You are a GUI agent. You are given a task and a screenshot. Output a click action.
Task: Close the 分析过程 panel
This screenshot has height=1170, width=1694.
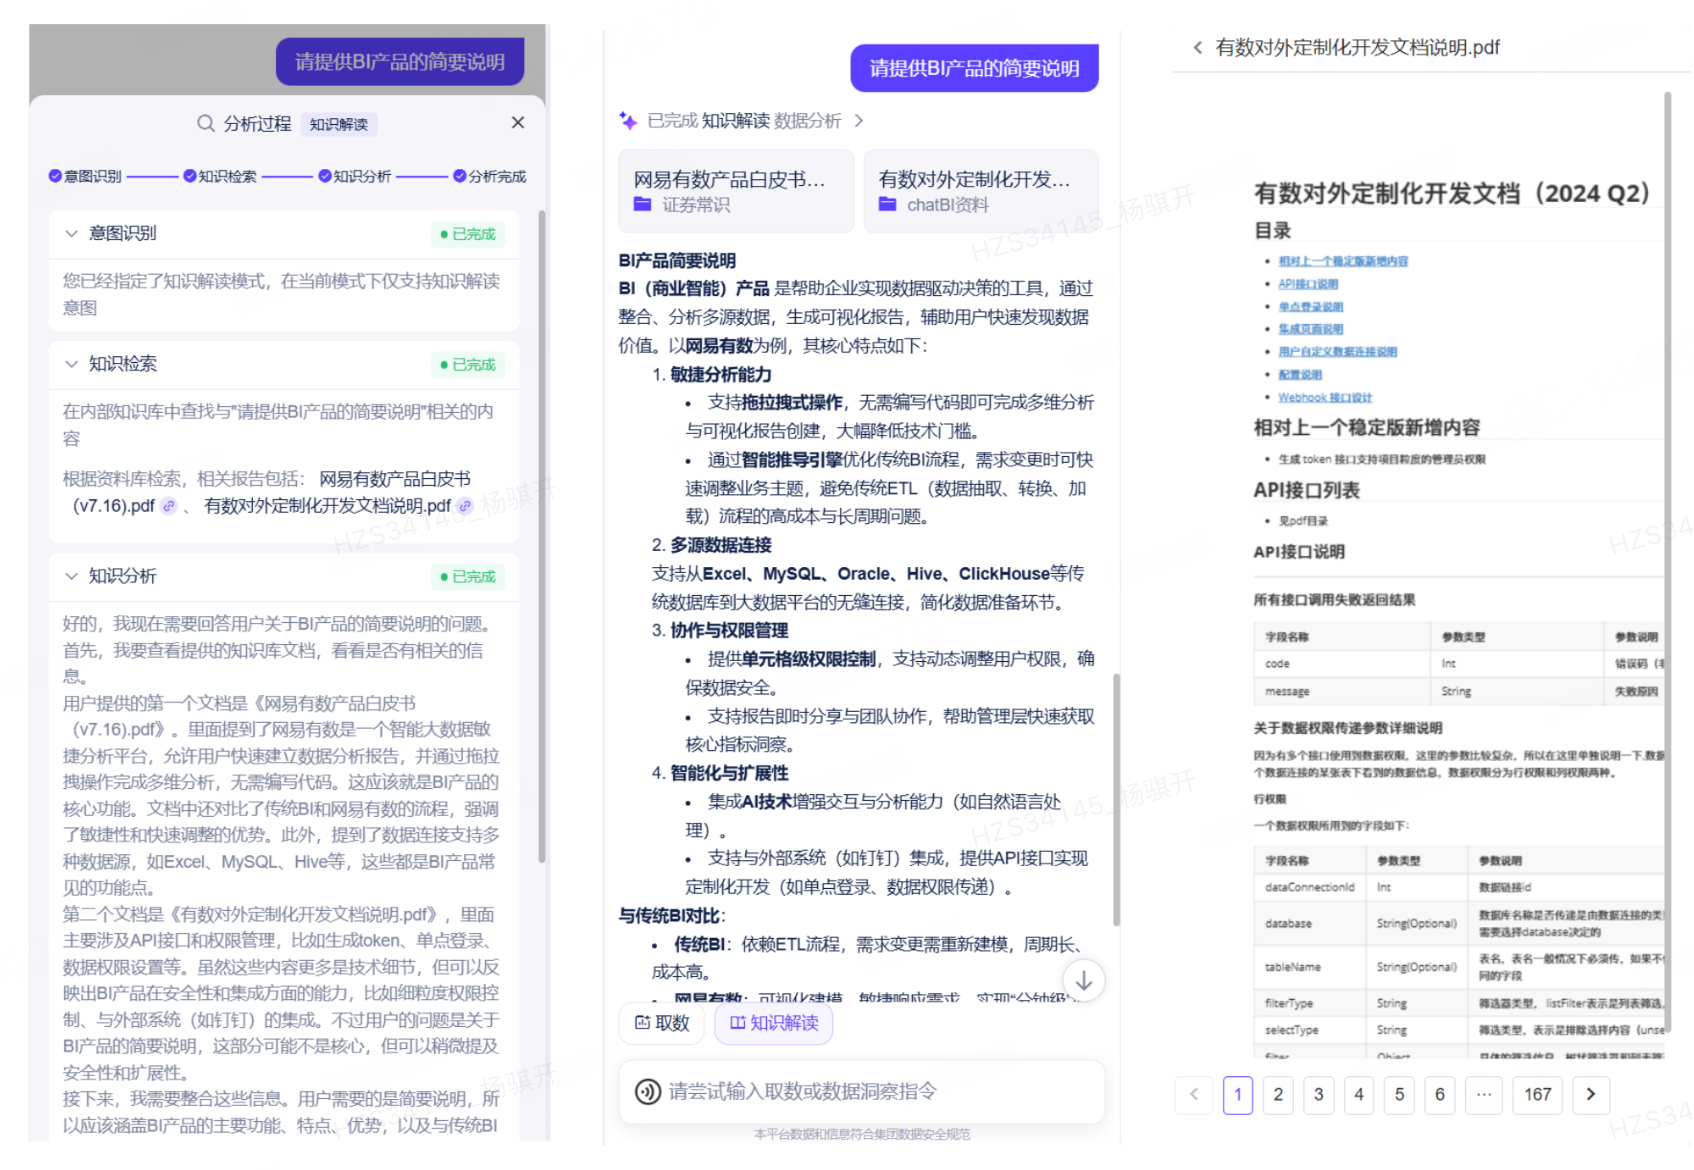tap(517, 123)
